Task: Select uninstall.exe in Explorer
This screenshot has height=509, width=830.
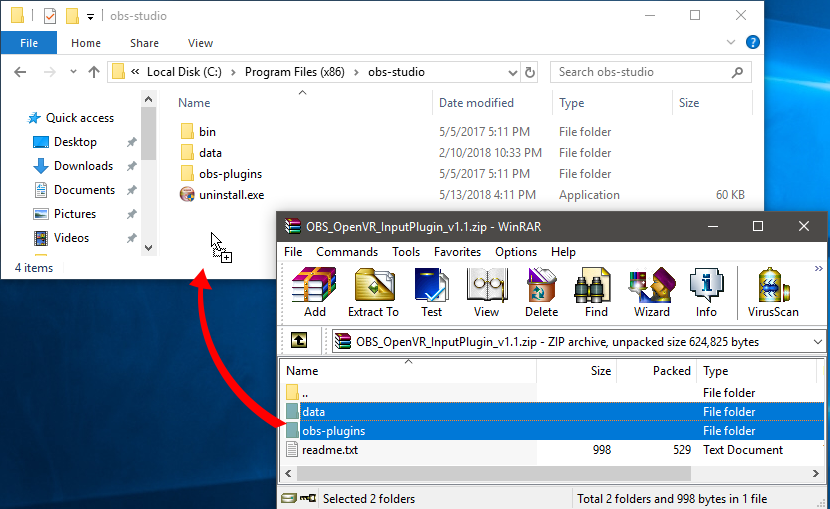Action: [x=231, y=195]
